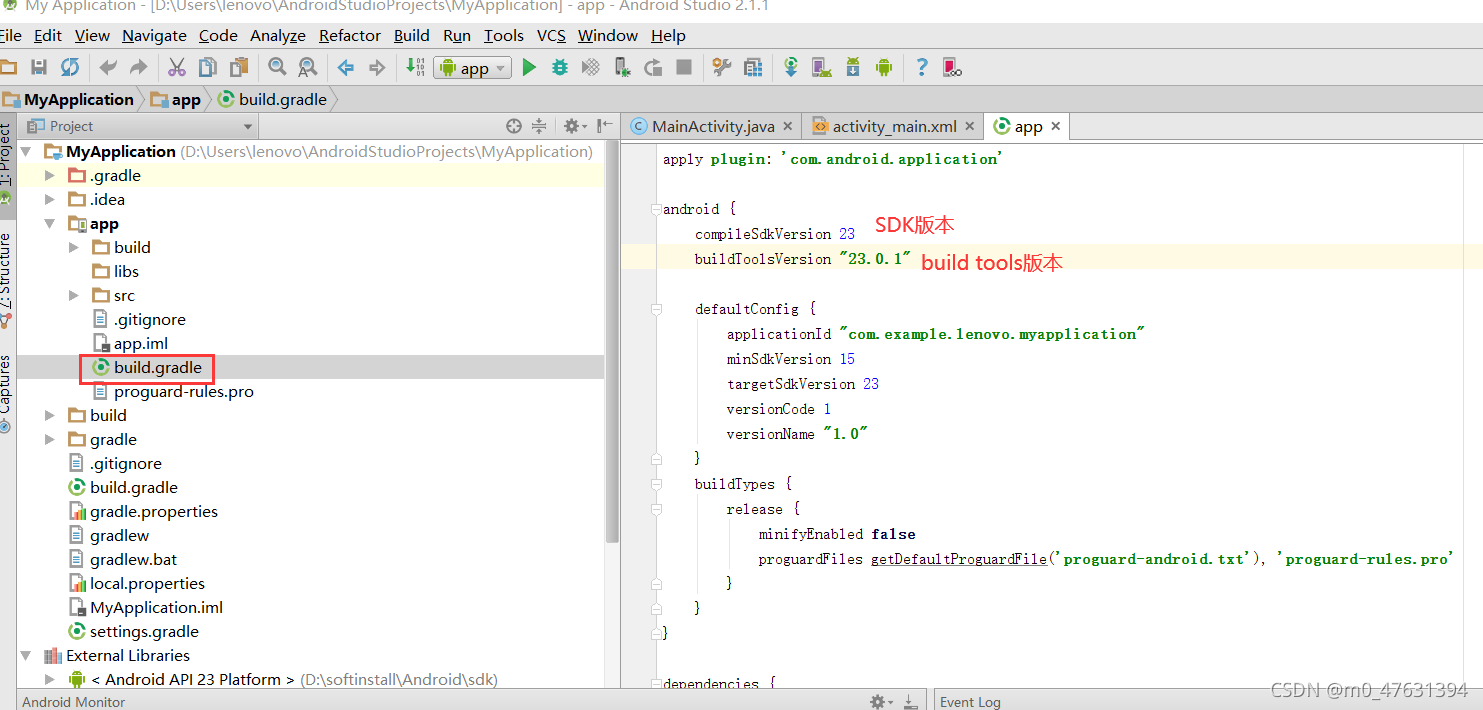Open the Android Device Monitor icon

point(883,67)
